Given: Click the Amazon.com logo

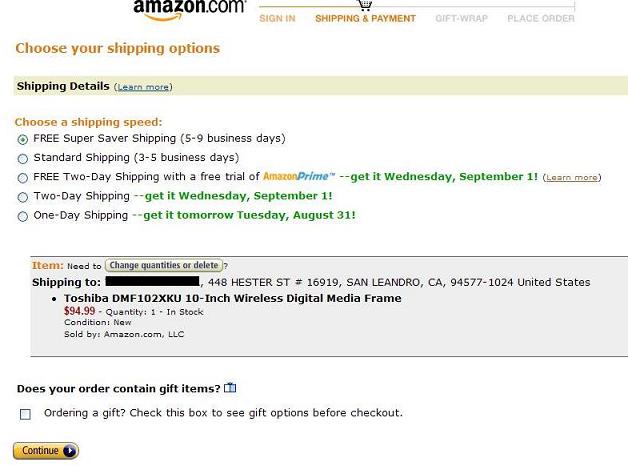Looking at the screenshot, I should click(189, 9).
